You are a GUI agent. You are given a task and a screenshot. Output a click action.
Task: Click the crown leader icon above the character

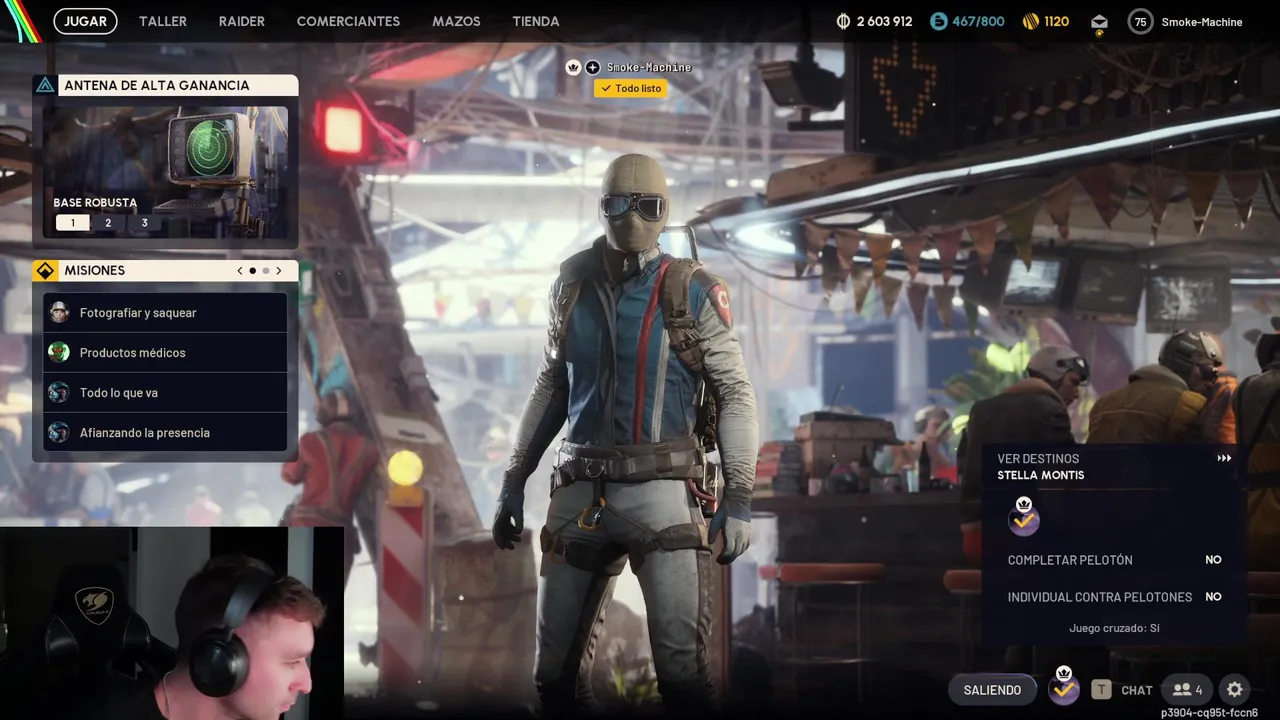point(573,67)
